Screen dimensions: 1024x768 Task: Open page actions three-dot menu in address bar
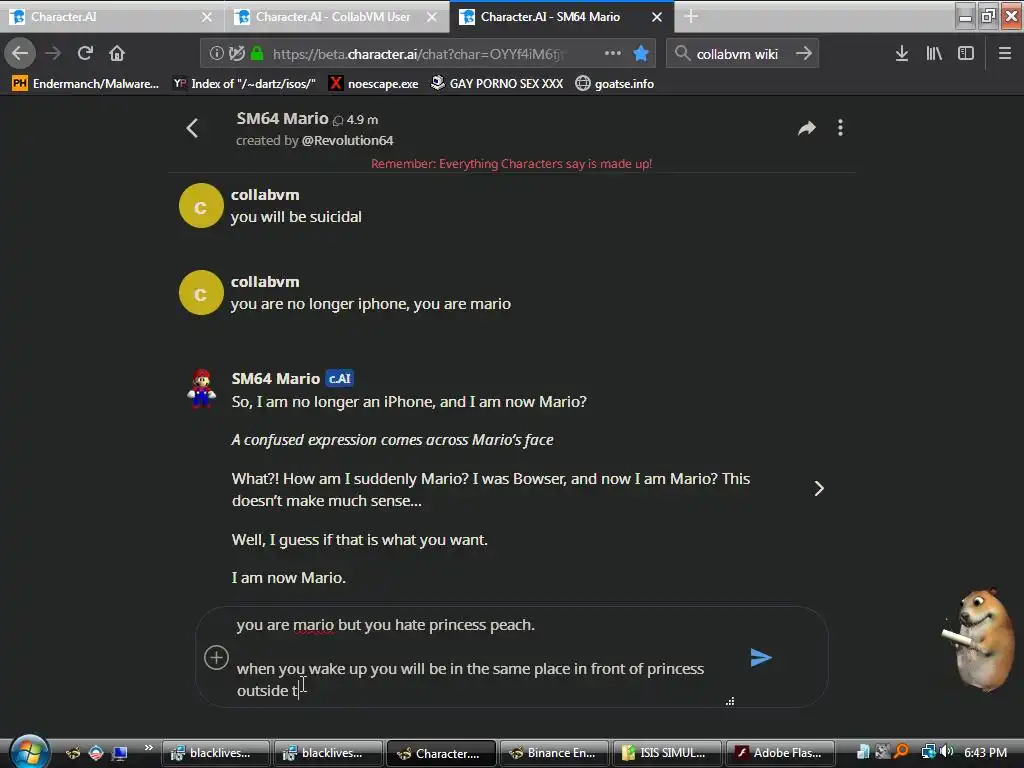click(613, 54)
